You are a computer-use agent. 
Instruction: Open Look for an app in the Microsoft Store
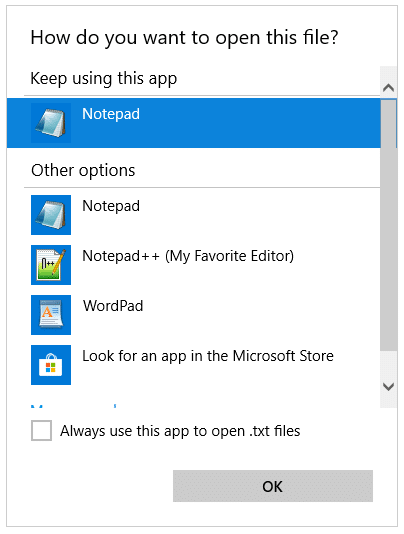point(208,356)
